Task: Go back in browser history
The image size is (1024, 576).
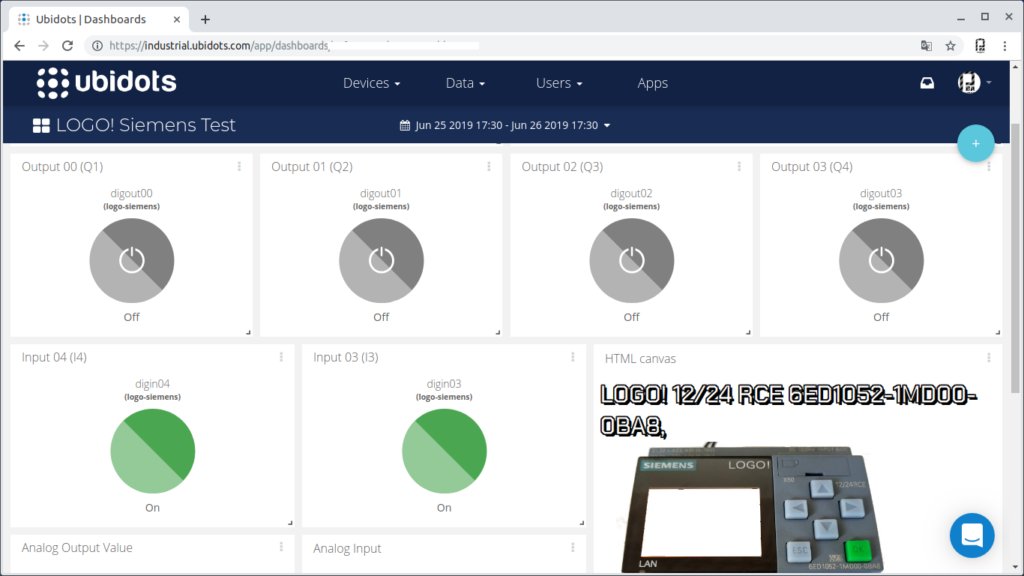Action: pyautogui.click(x=20, y=46)
